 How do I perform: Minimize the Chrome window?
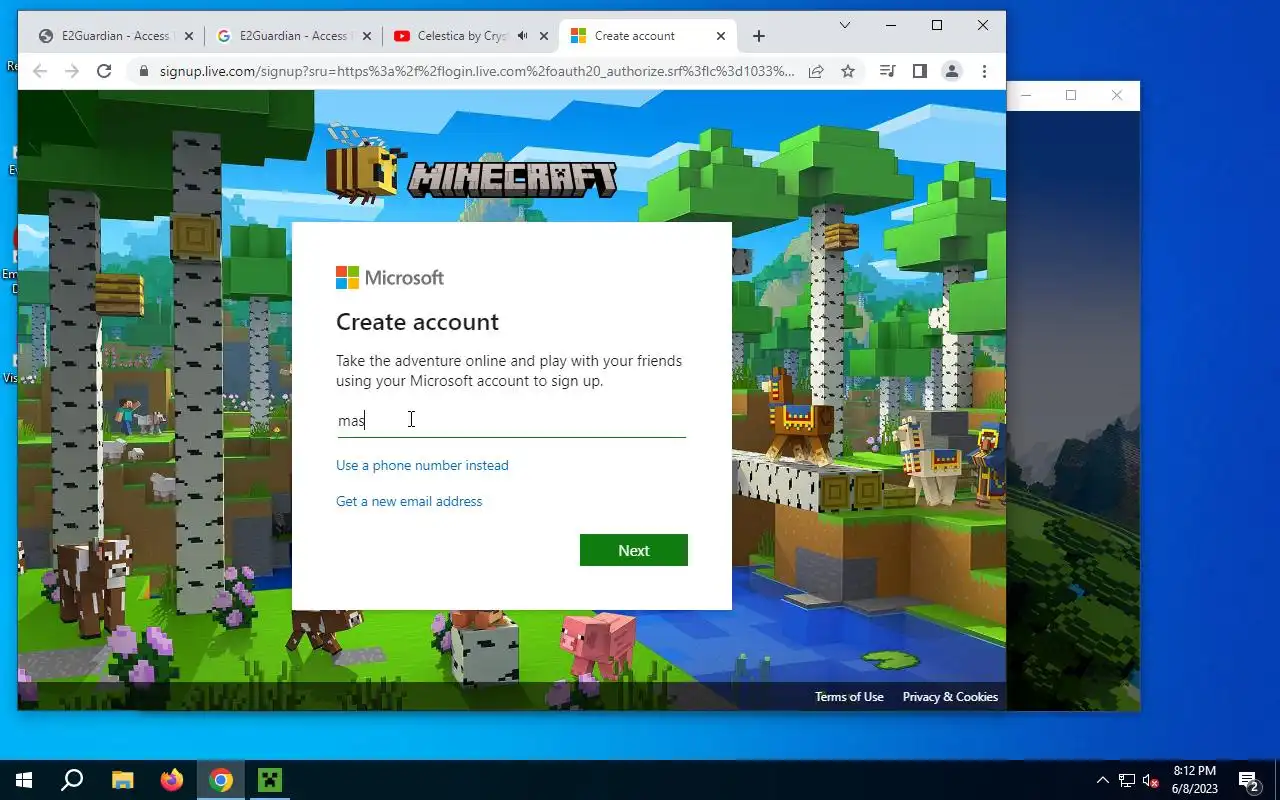pos(891,25)
